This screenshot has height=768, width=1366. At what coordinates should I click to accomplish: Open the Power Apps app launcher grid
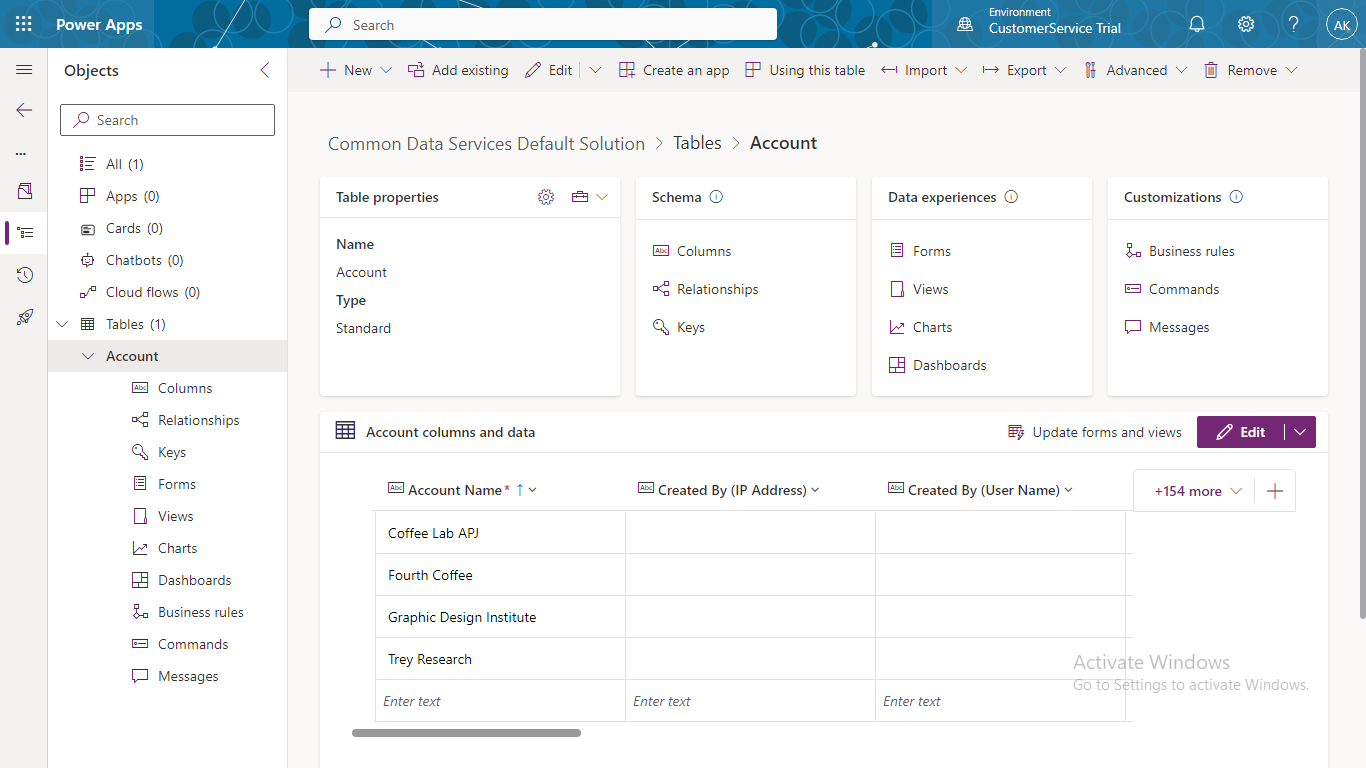click(x=23, y=23)
